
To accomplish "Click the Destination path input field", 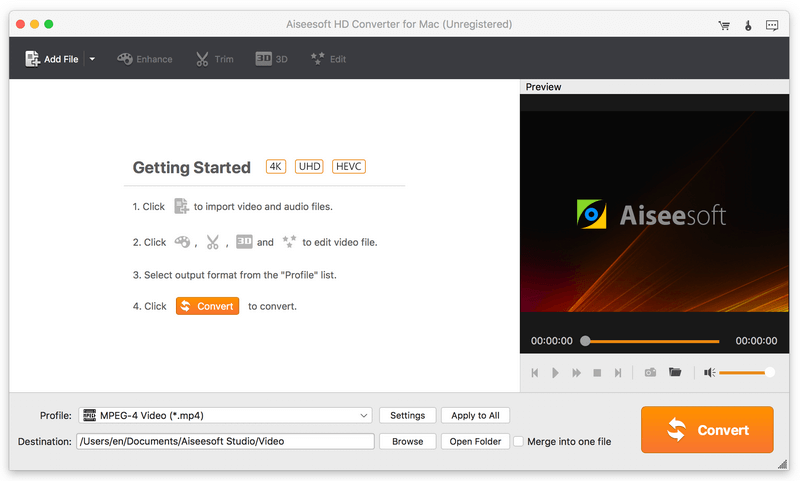I will tap(225, 441).
